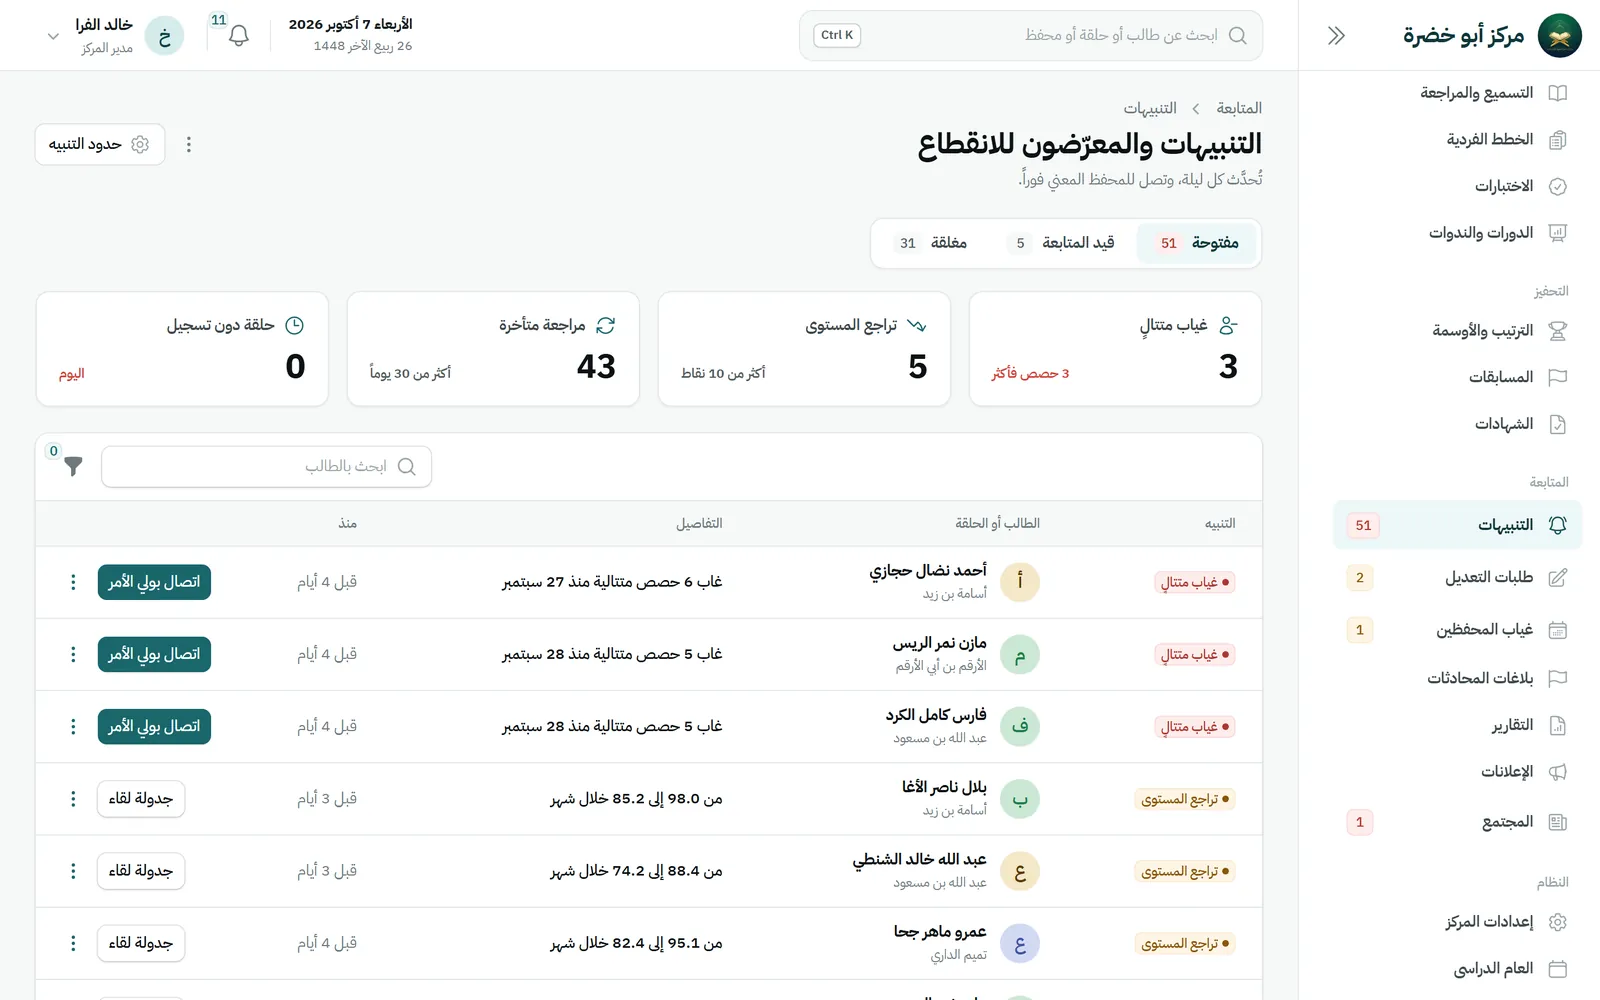Open المسابقات sidebar item
The width and height of the screenshot is (1600, 1000).
1458,377
